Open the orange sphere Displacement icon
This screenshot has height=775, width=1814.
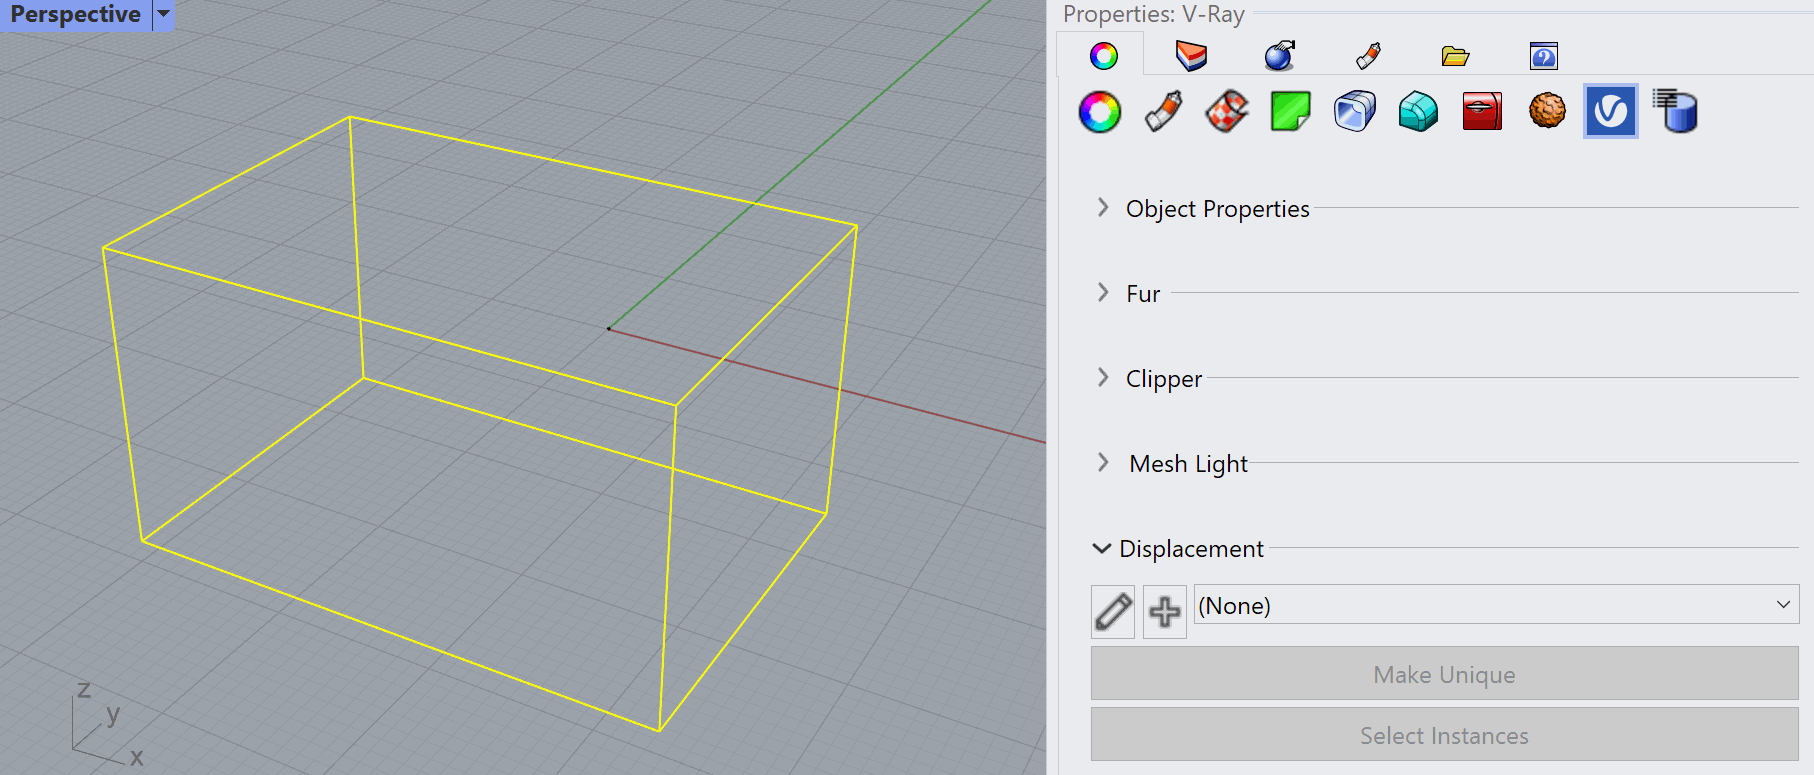click(1547, 111)
